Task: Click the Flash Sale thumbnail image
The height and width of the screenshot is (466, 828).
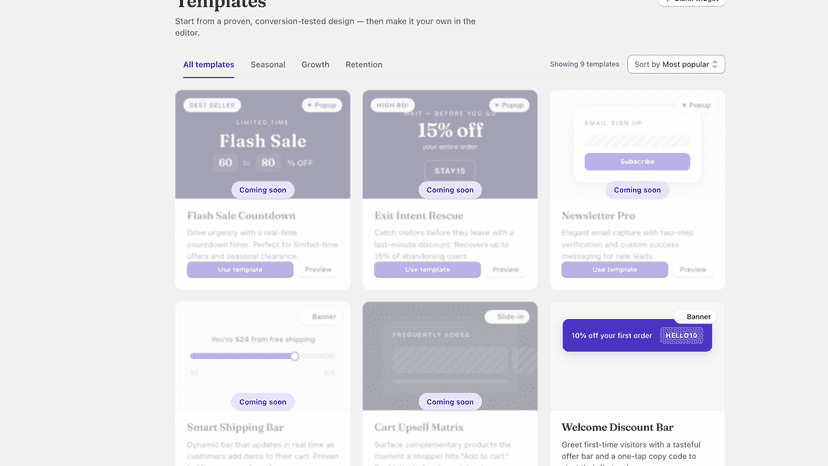Action: click(262, 144)
